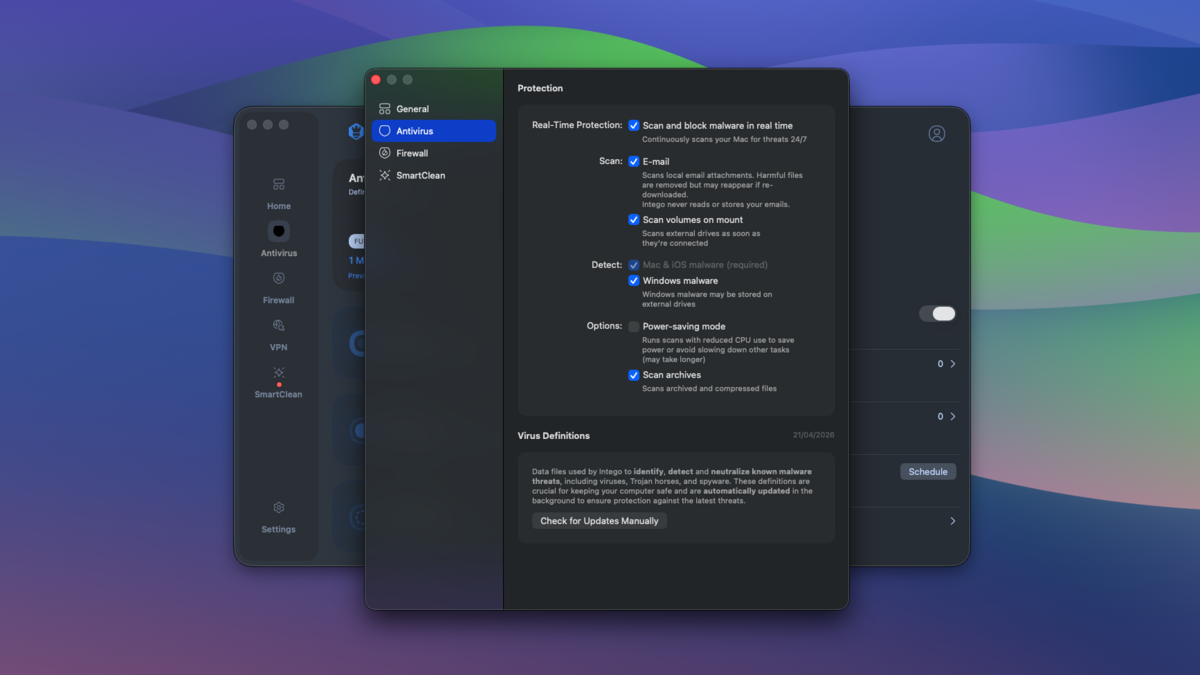The width and height of the screenshot is (1200, 675).
Task: Open the SmartClean sparkle icon in main sidebar
Action: tap(278, 373)
